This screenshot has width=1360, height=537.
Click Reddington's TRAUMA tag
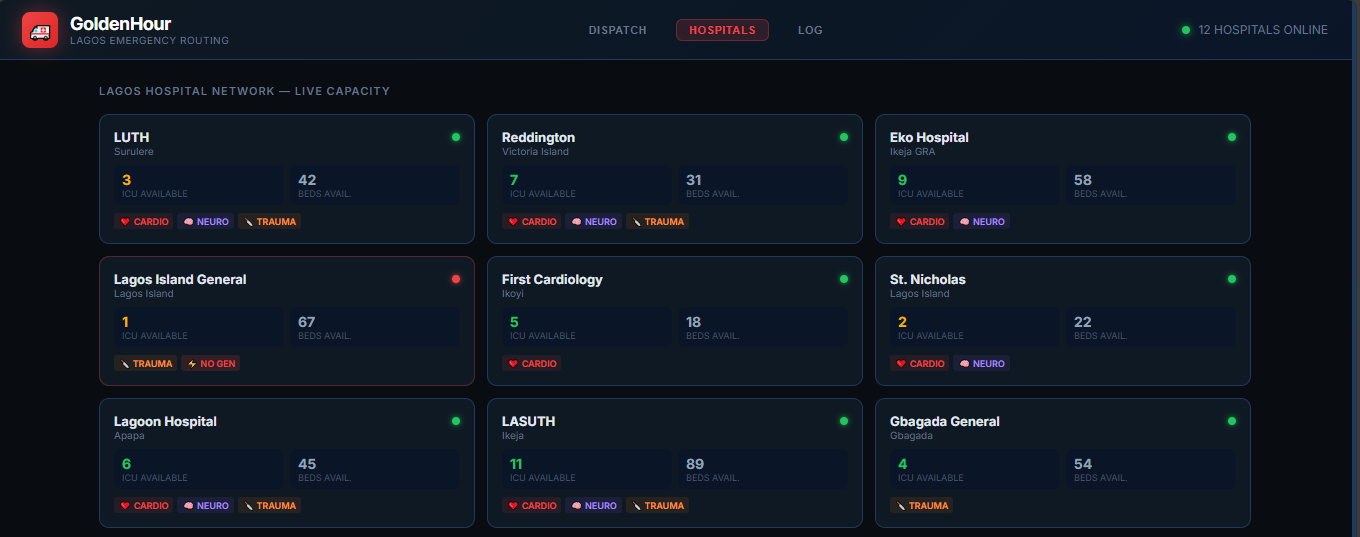pos(657,222)
